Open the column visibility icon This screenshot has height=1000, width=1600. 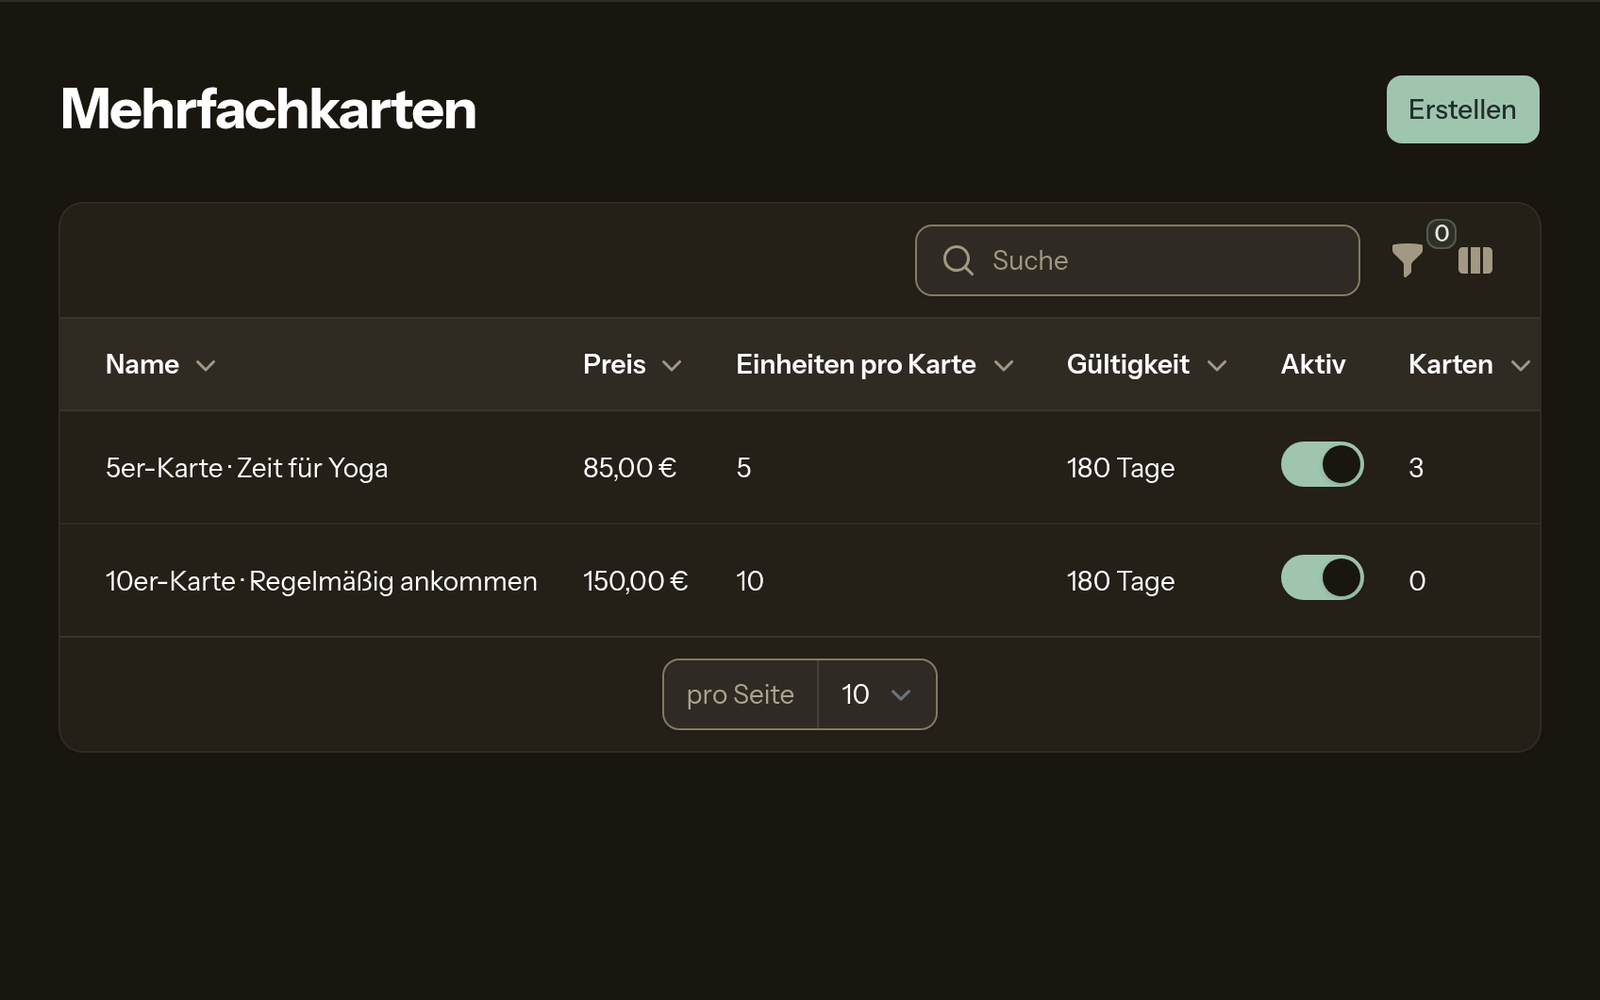[x=1475, y=261]
